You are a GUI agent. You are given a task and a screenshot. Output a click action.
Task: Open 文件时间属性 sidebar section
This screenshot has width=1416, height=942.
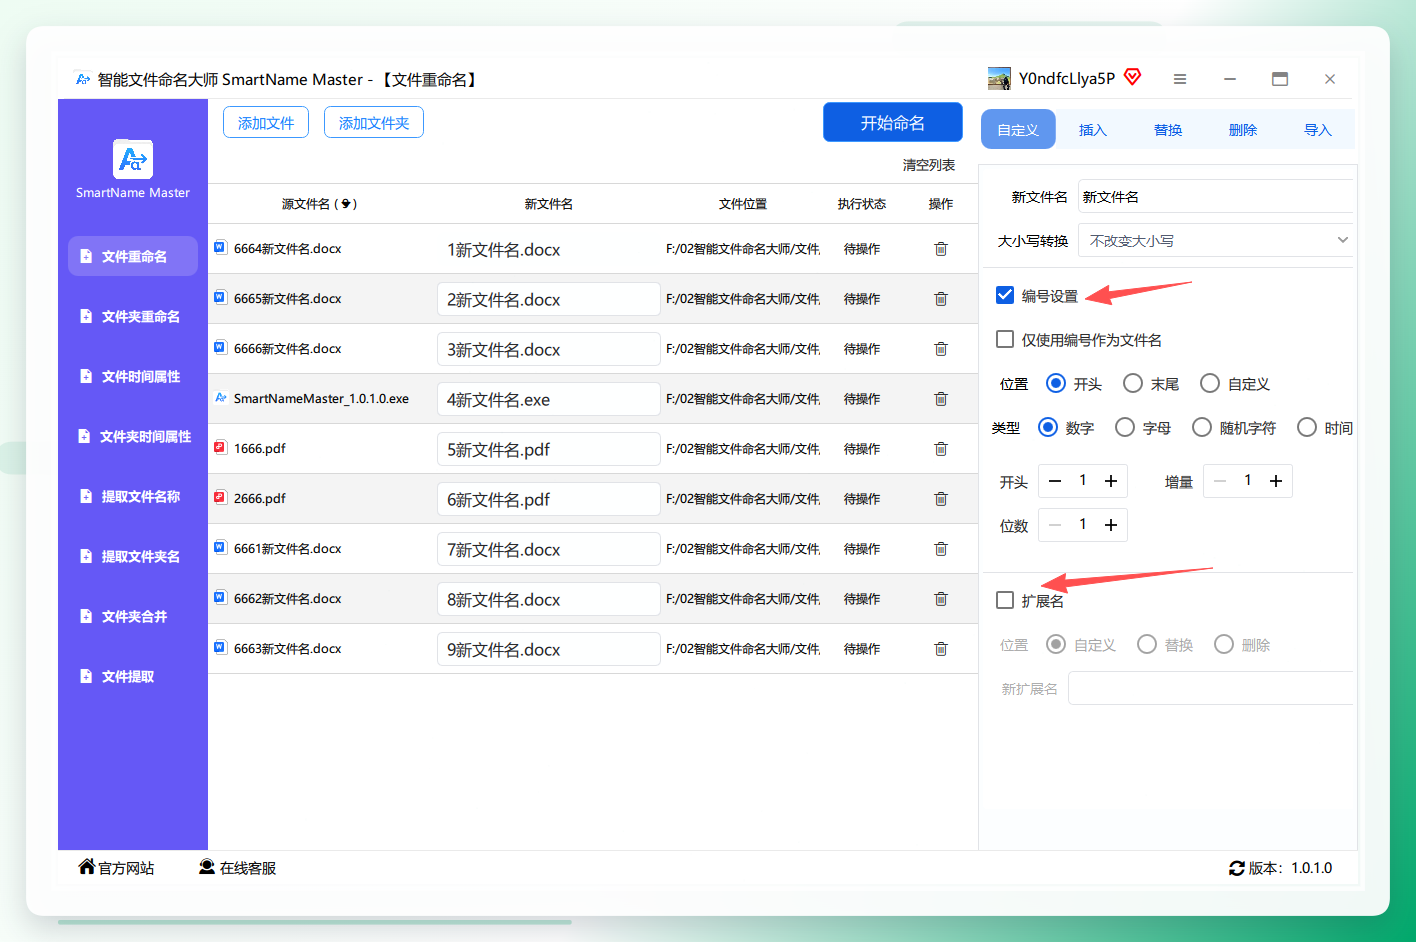(x=133, y=376)
